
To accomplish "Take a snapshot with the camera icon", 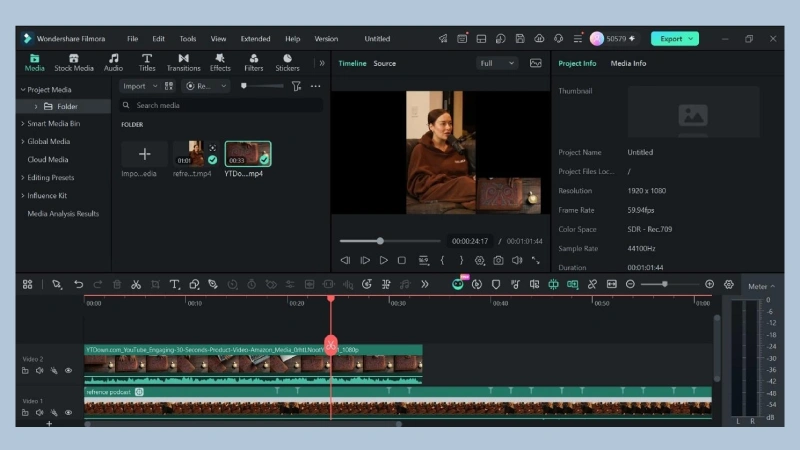I will point(498,260).
